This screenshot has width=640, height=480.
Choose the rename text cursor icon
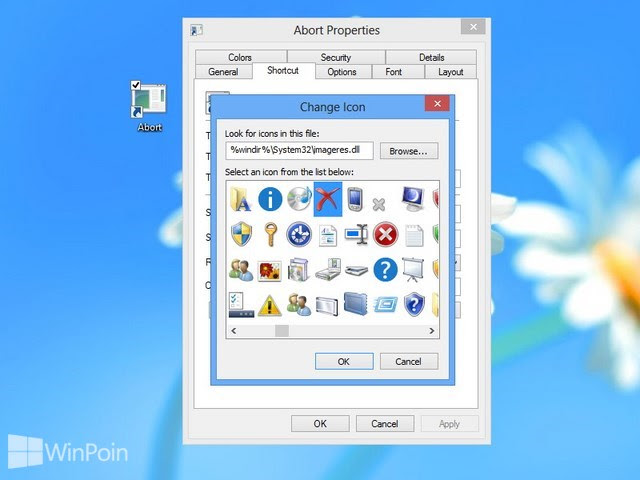click(x=356, y=234)
